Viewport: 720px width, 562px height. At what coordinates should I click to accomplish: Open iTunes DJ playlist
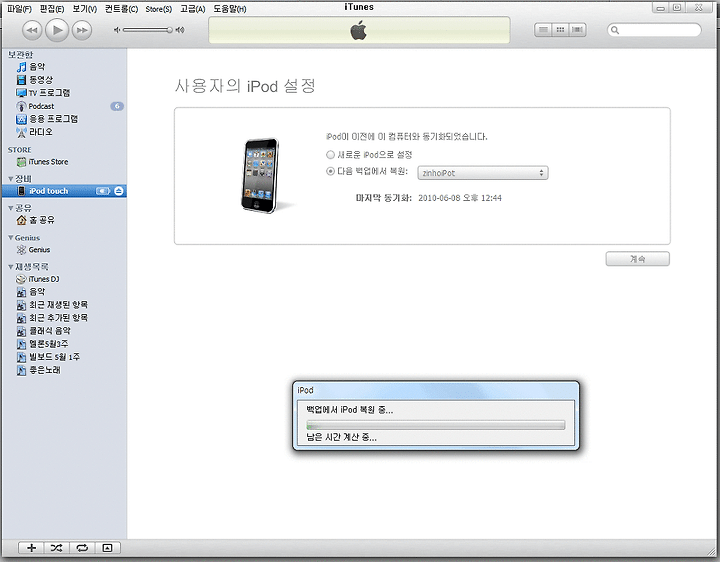coord(64,279)
